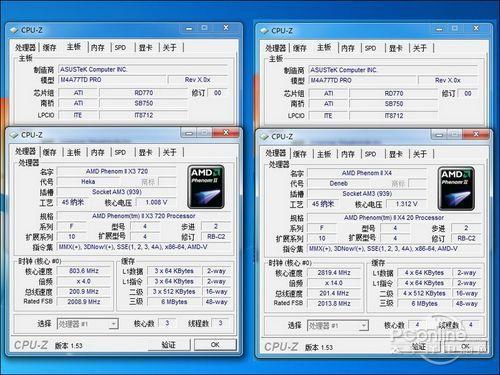Click the AMD Phenom II logo in X3 720 window
The image size is (500, 375).
206,187
